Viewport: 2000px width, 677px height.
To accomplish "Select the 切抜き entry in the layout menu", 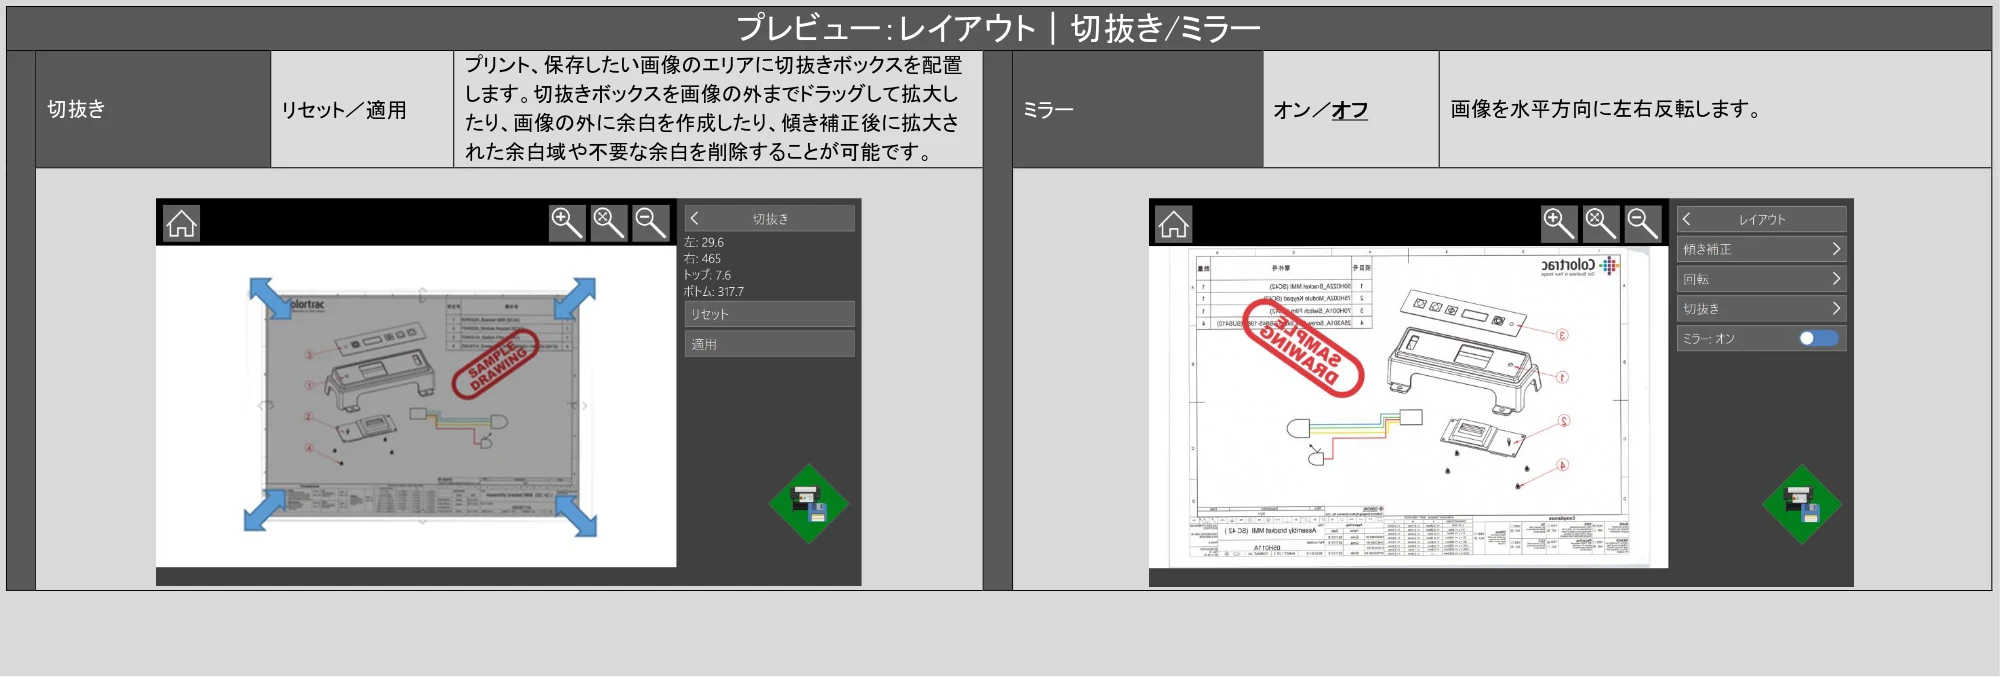I will click(1762, 308).
